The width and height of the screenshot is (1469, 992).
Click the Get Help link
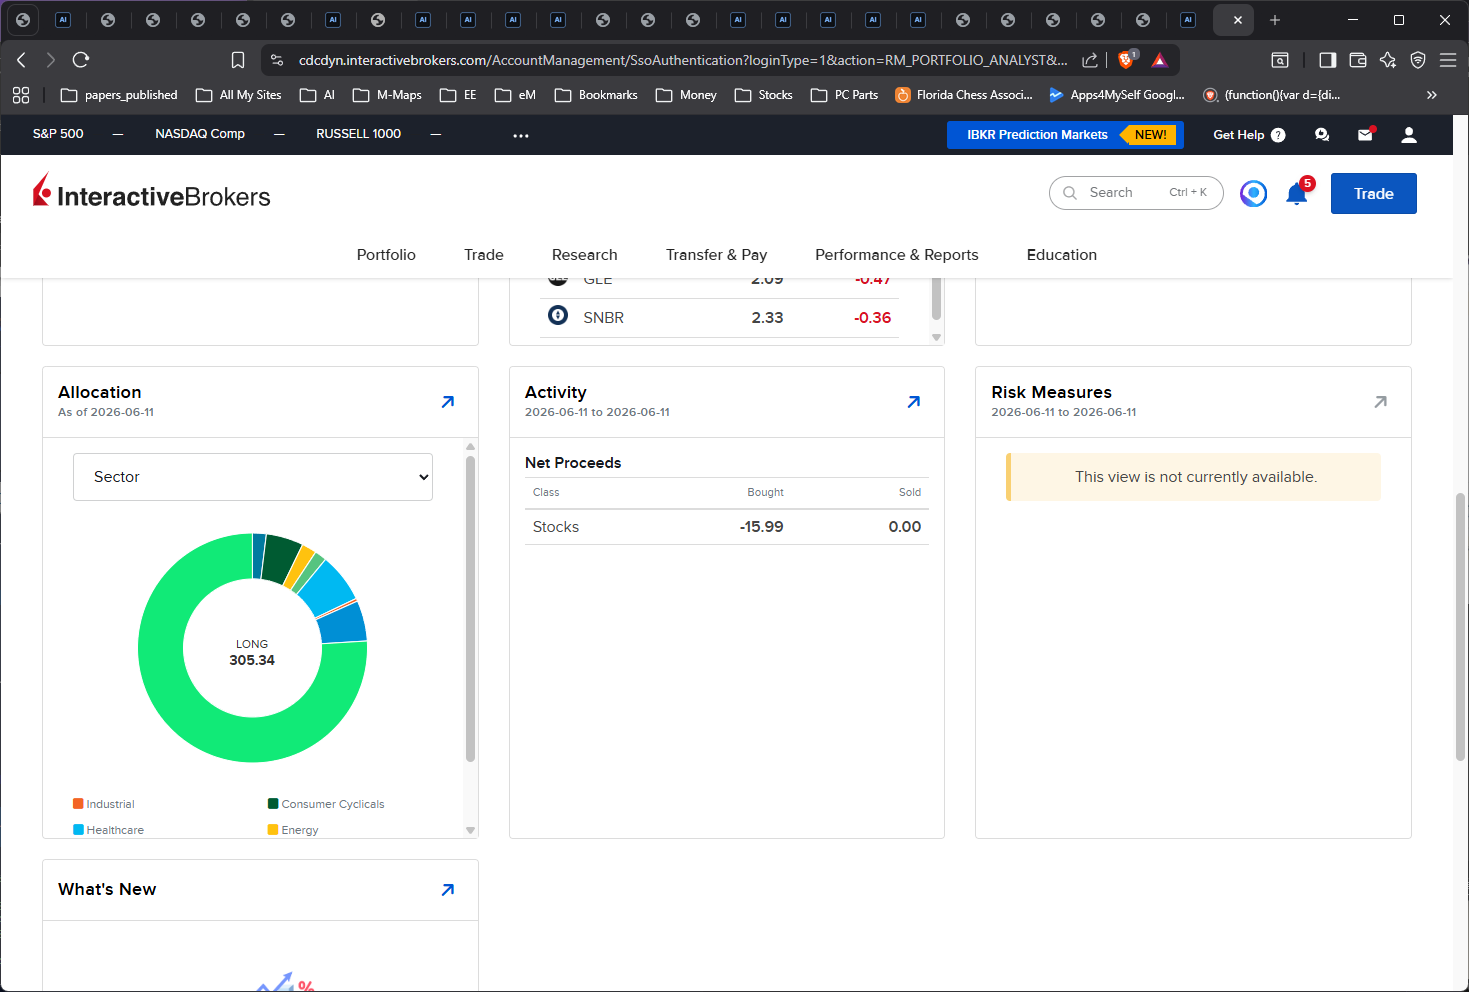click(1249, 135)
